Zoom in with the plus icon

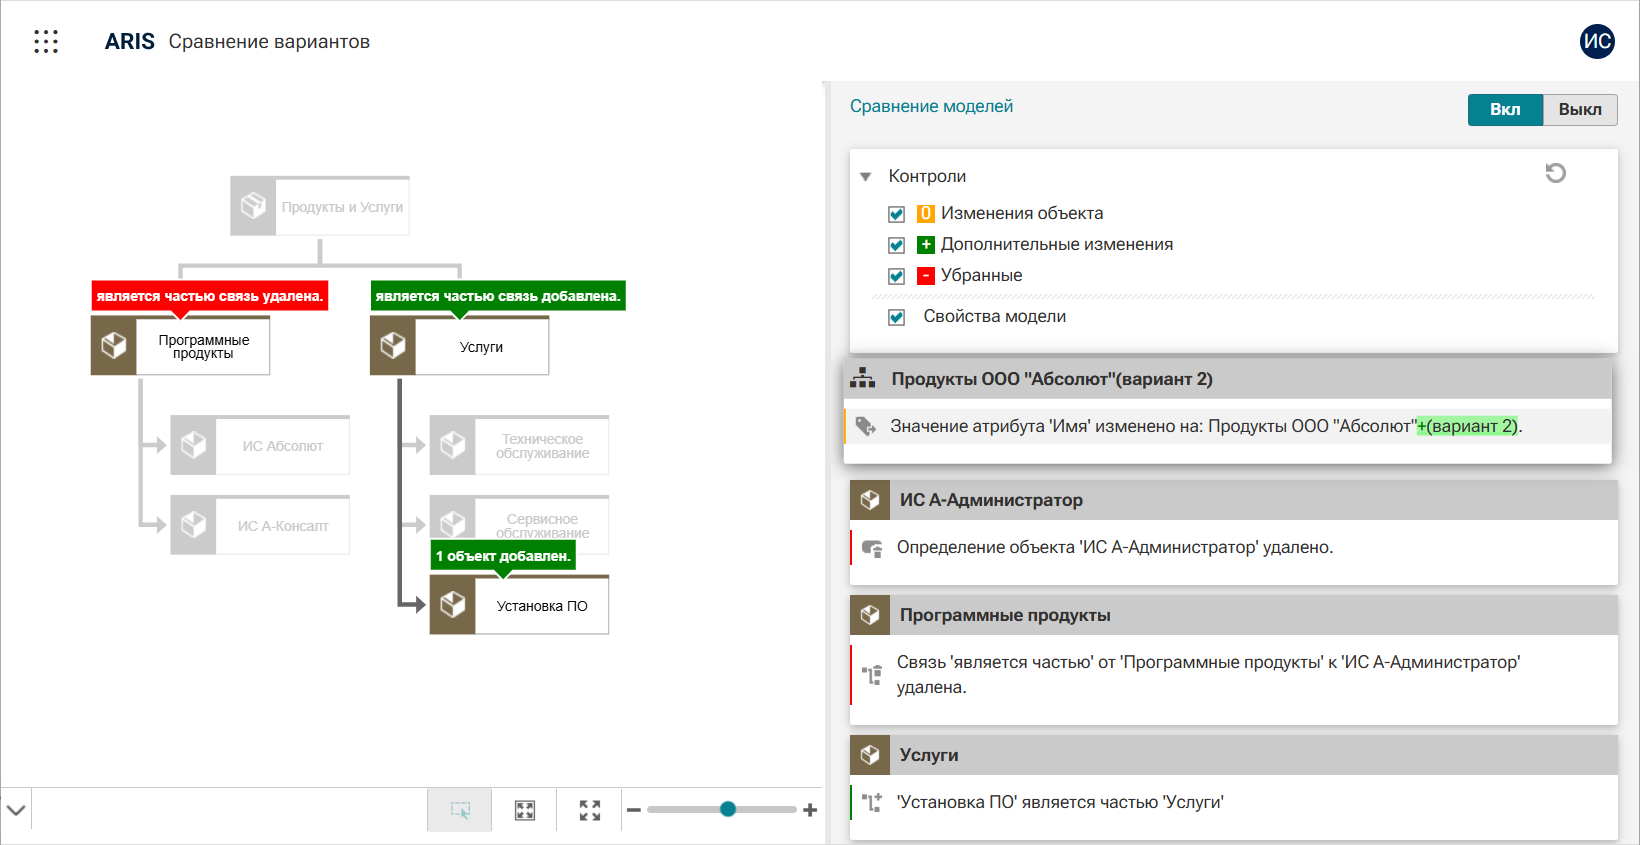(810, 810)
